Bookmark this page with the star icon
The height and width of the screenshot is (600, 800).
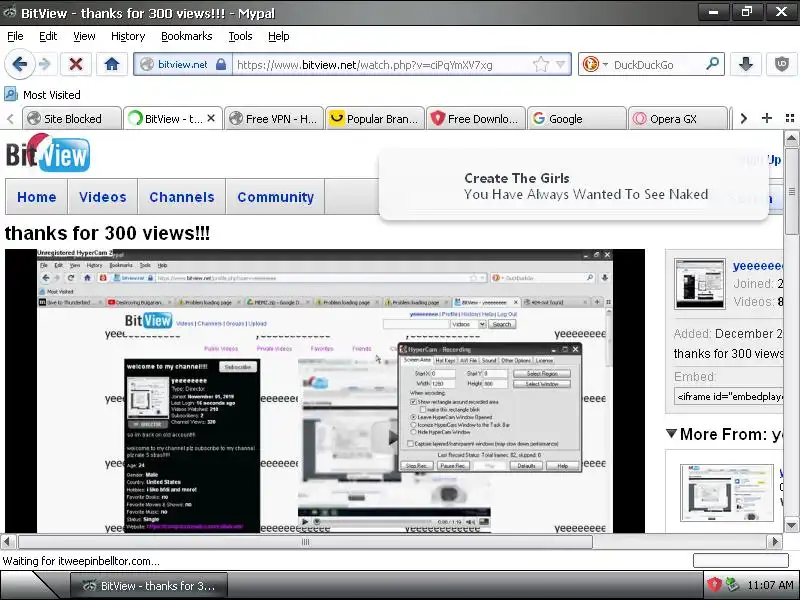(540, 64)
